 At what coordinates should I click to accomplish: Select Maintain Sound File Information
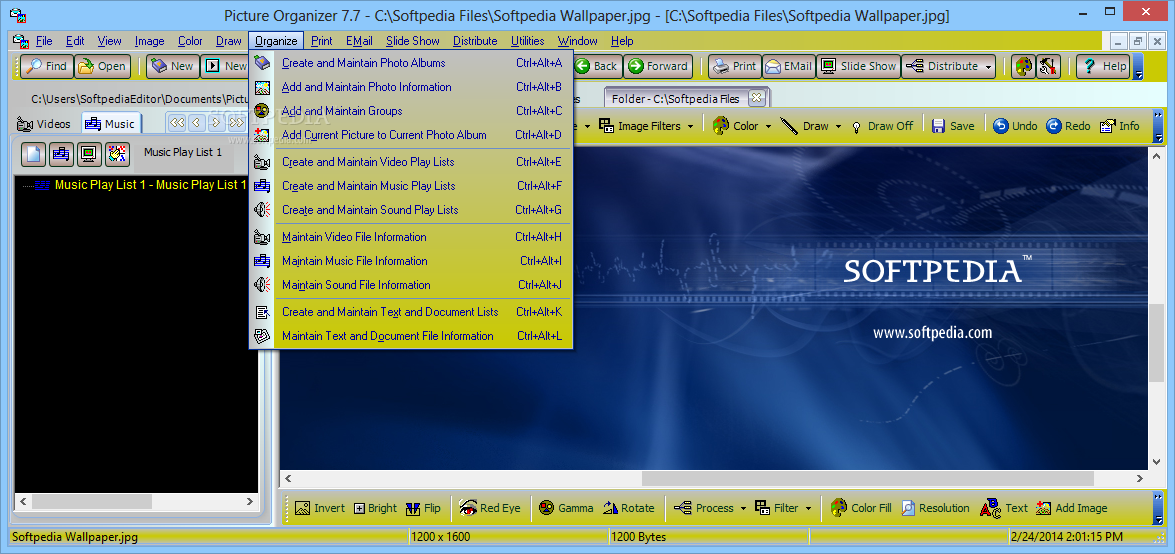coord(411,285)
